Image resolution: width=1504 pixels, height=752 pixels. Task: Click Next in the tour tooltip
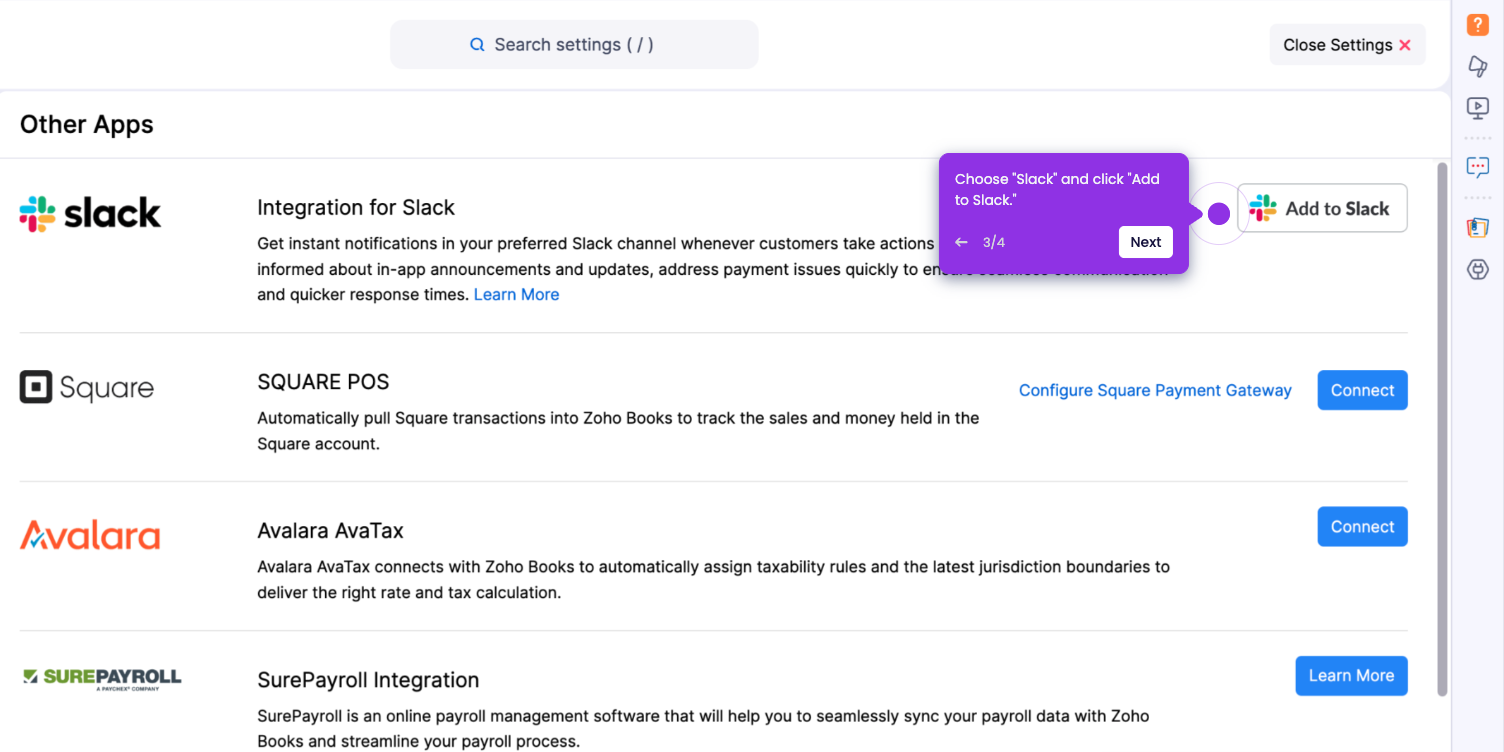pos(1146,242)
